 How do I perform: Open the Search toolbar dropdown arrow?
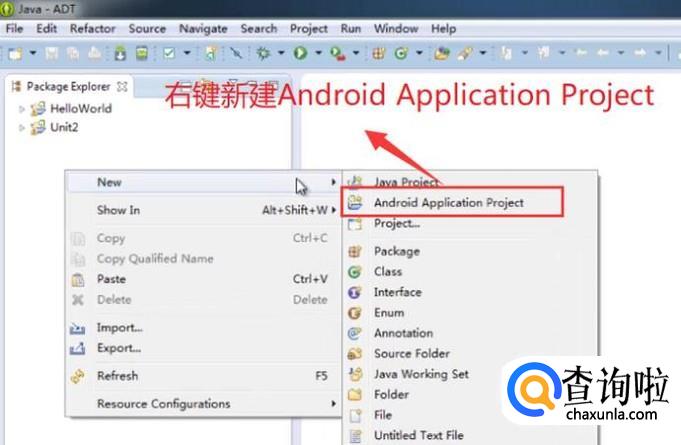tap(483, 53)
